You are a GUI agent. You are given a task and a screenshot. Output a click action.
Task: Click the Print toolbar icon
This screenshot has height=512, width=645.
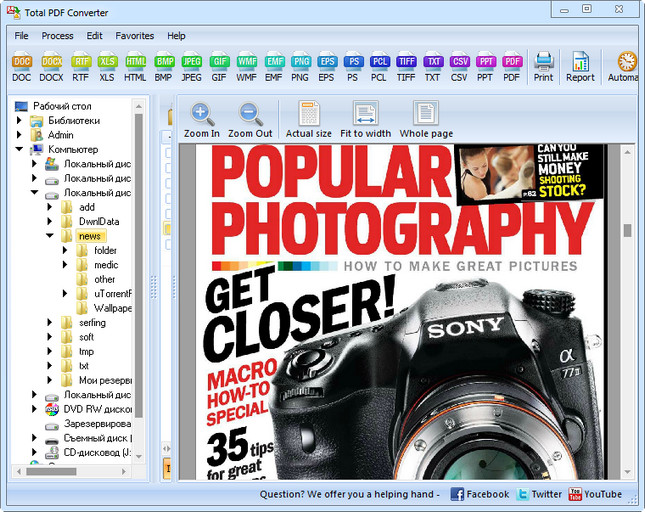tap(543, 67)
